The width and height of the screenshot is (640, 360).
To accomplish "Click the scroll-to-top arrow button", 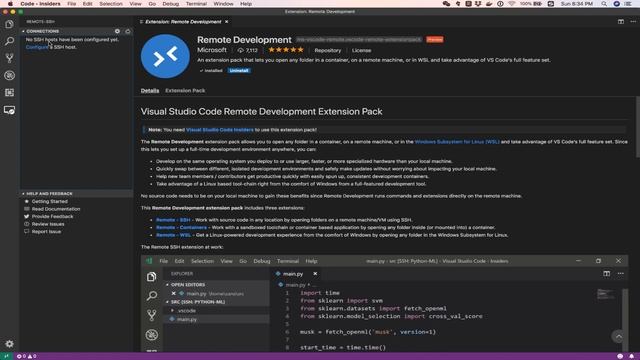I will pyautogui.click(x=618, y=336).
